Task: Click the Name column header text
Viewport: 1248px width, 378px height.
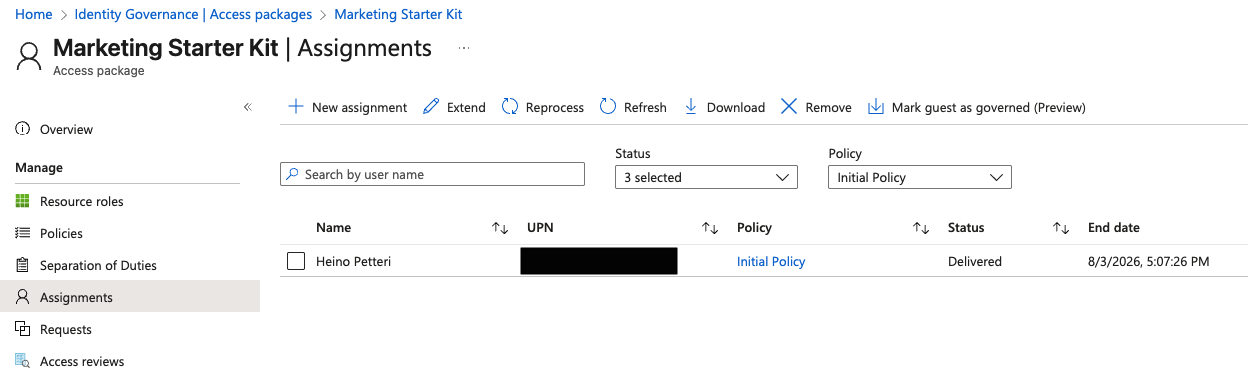Action: tap(333, 228)
